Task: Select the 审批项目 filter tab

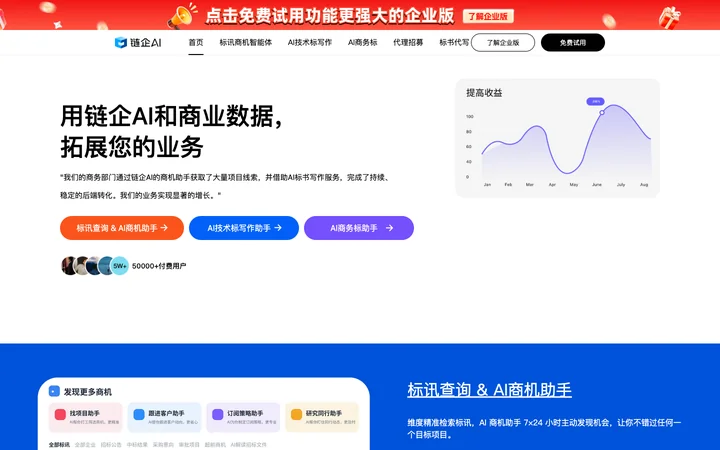Action: click(x=189, y=444)
